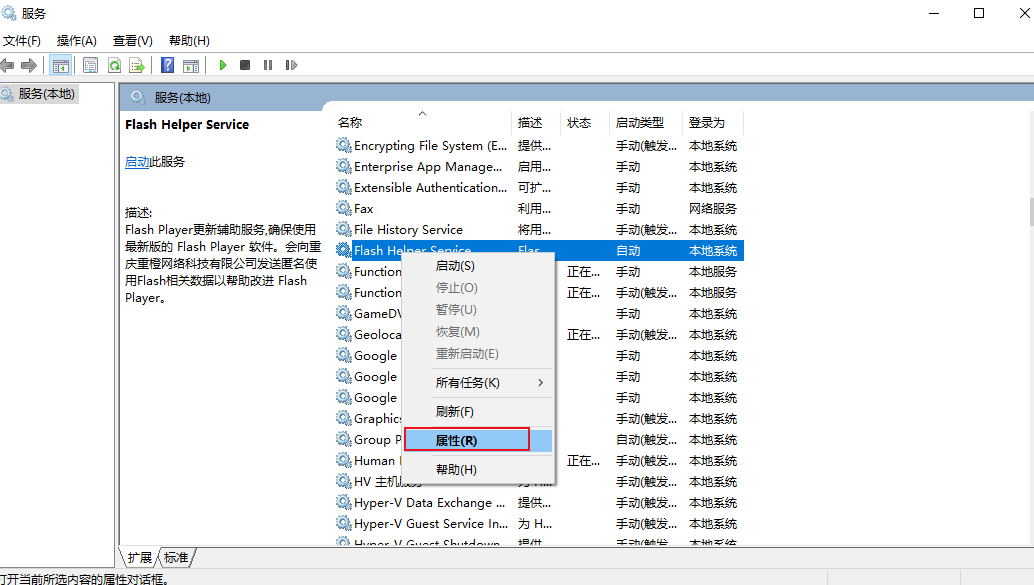
Task: Click Restart Service toolbar icon
Action: (x=291, y=65)
